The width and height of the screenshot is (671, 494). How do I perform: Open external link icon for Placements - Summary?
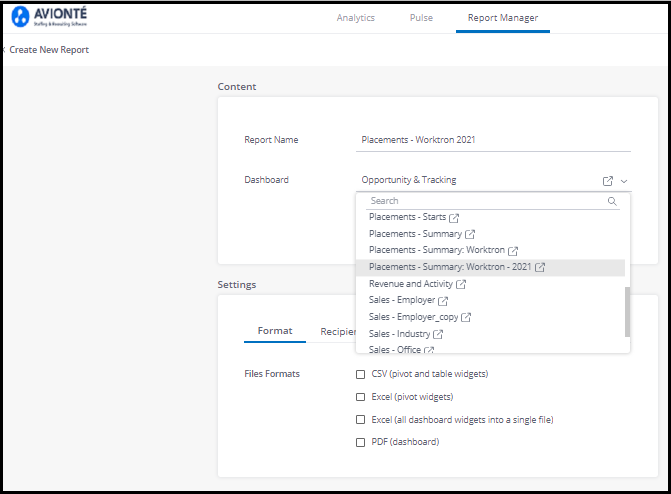[x=470, y=234]
